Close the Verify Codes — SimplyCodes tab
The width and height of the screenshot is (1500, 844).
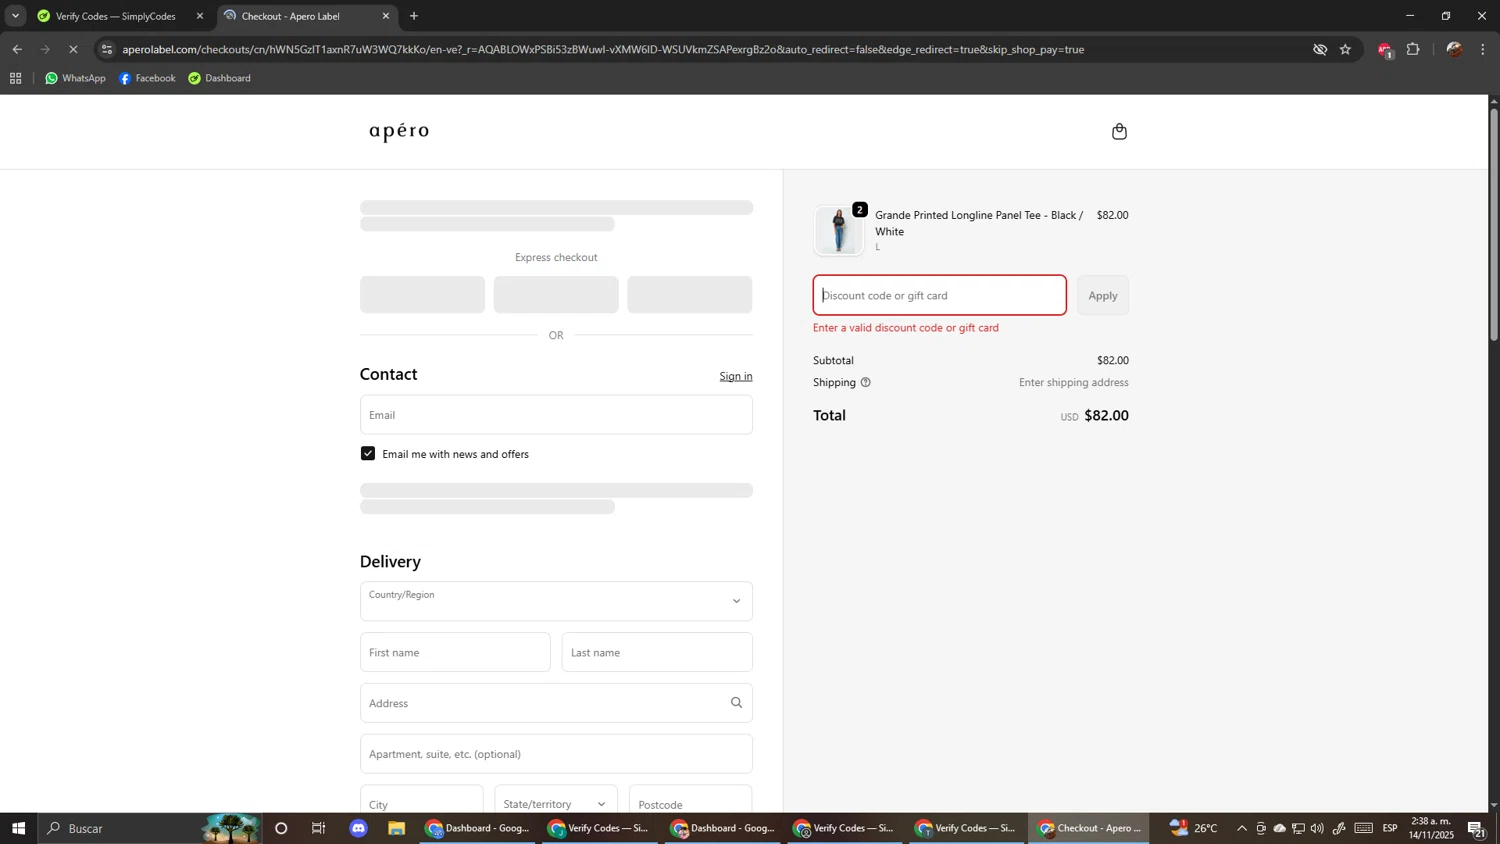point(199,16)
